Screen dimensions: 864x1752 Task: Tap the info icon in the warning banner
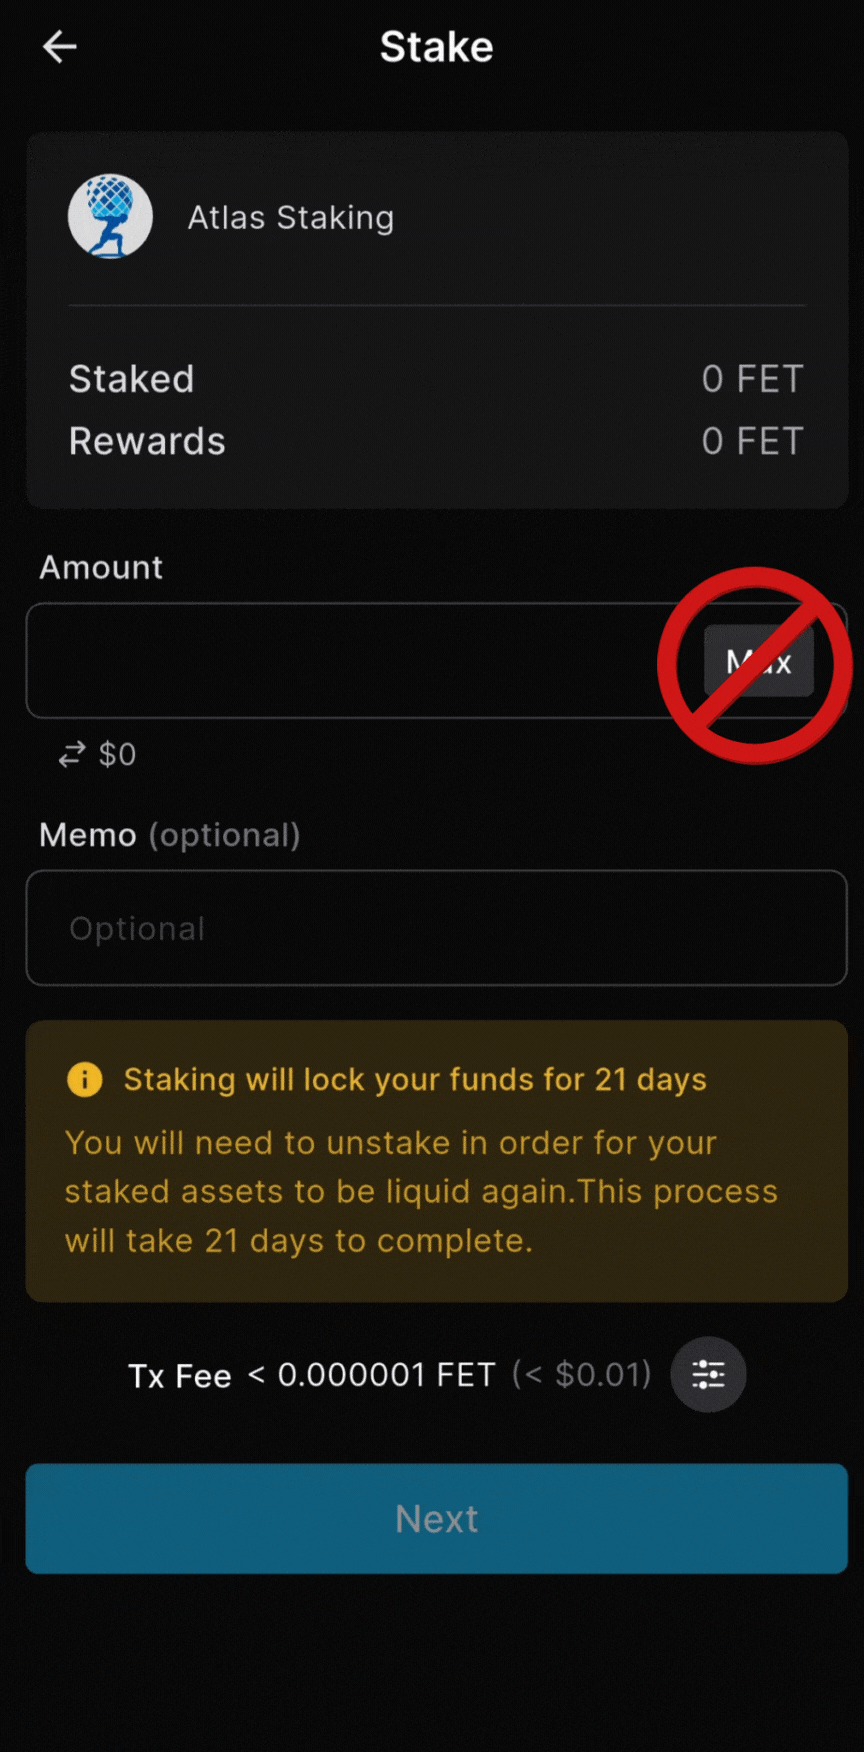[85, 1079]
